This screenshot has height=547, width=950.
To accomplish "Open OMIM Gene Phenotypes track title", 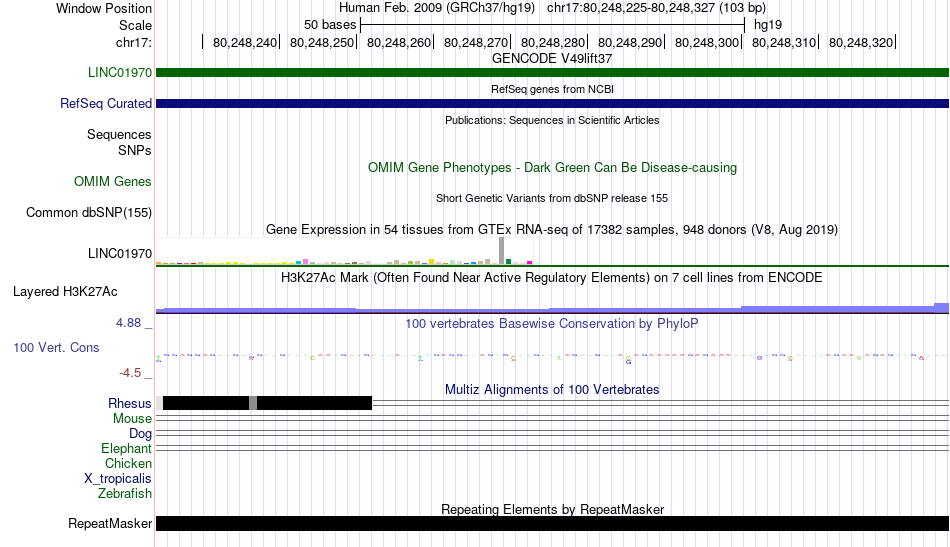I will [x=552, y=168].
